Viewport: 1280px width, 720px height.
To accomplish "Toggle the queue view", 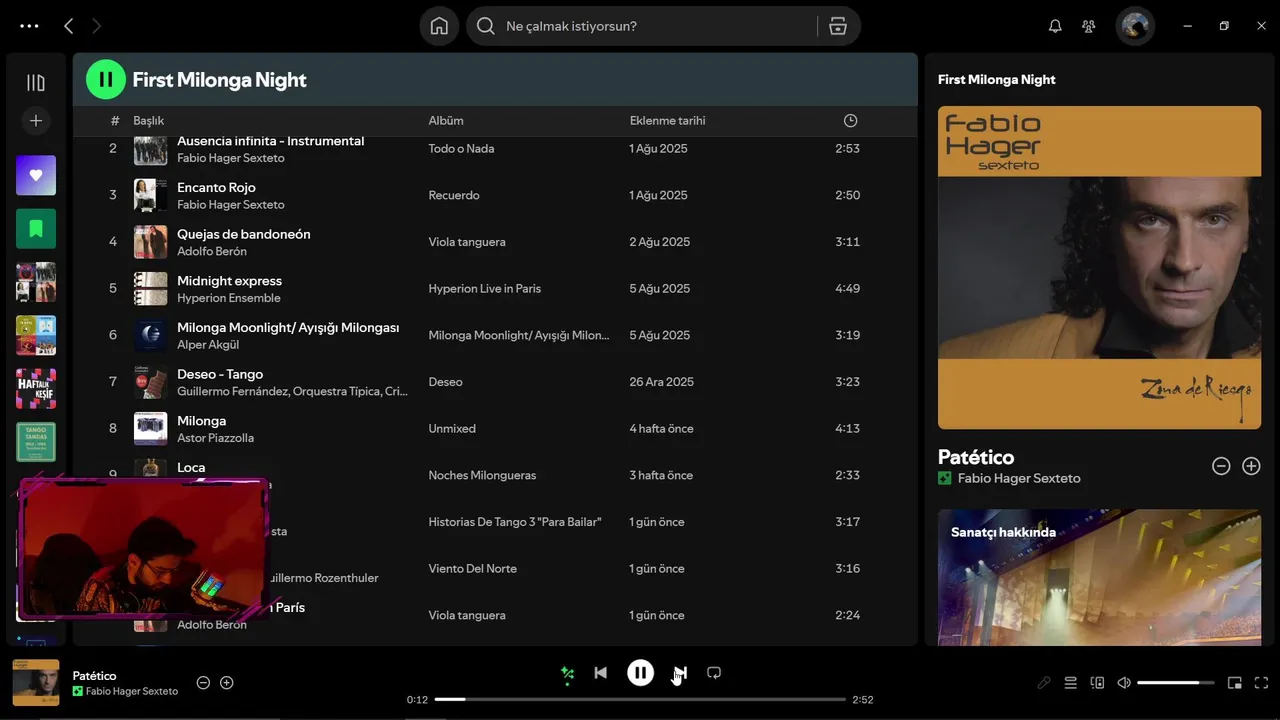I will point(1070,683).
